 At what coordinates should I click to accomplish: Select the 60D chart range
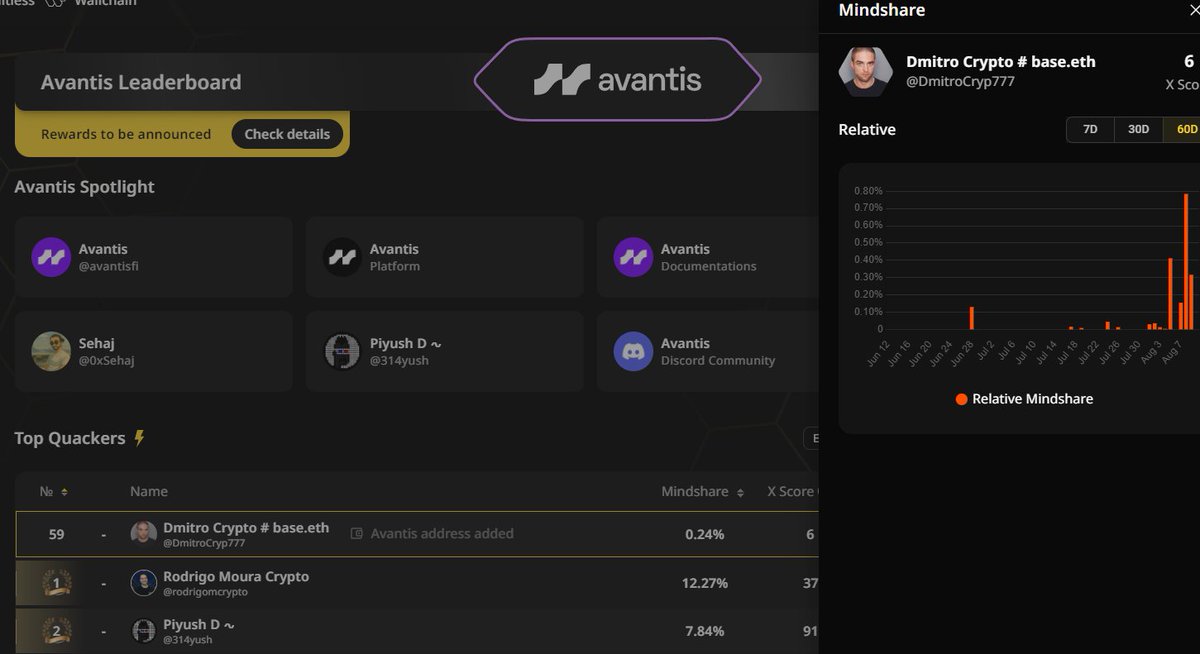click(1182, 130)
